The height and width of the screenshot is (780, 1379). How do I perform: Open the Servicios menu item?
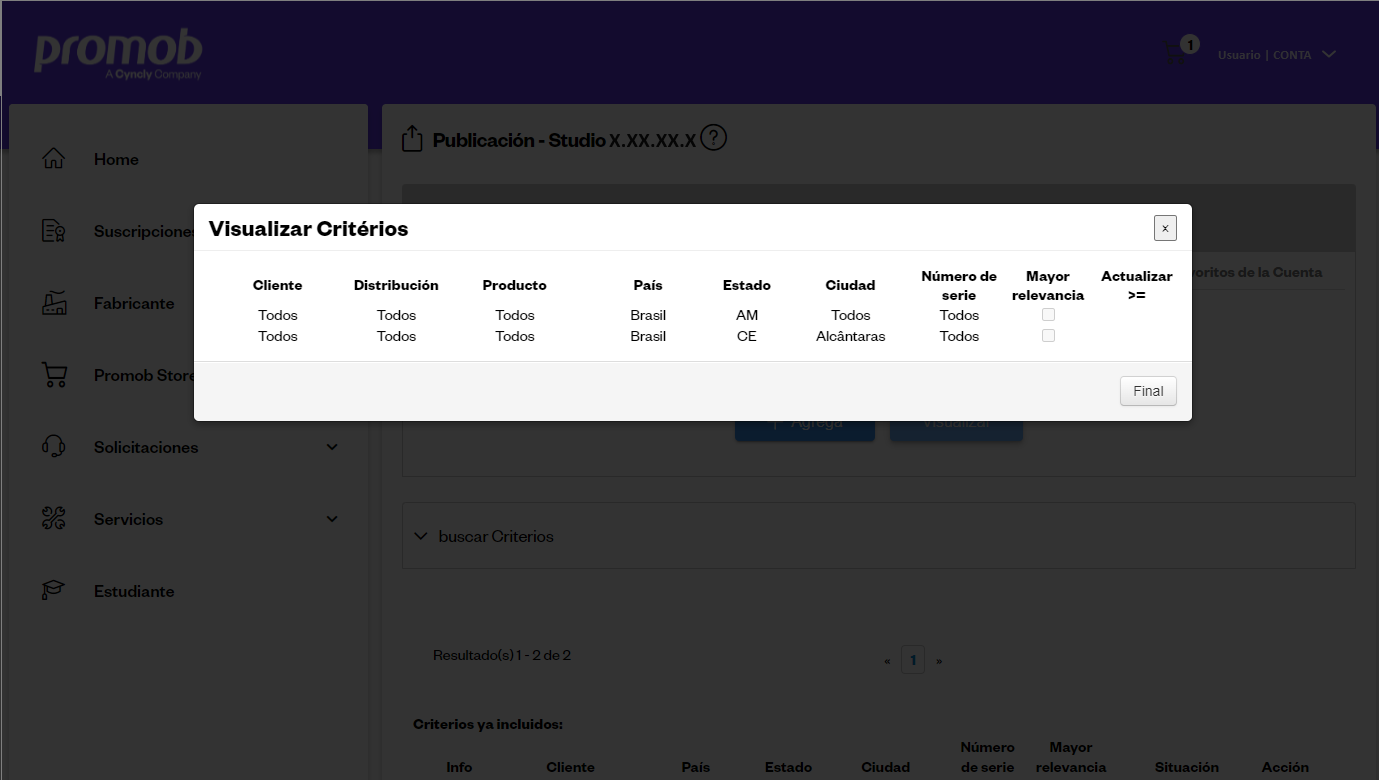[128, 519]
